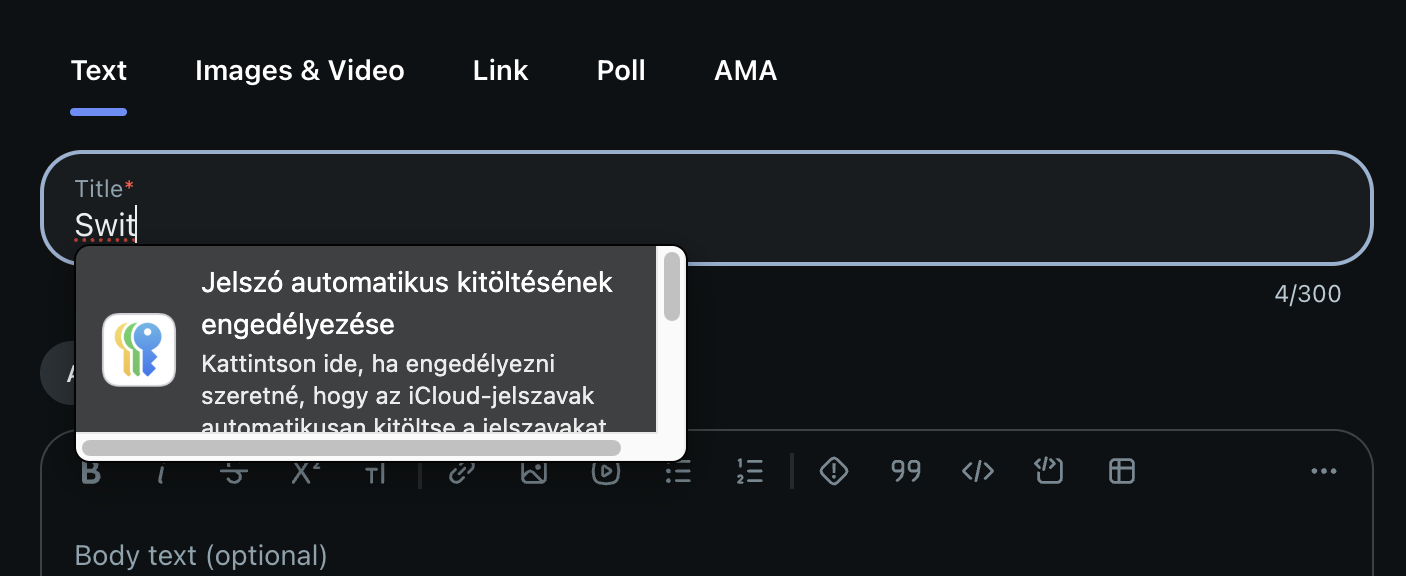Screen dimensions: 1406x576
Task: Insert a quote block
Action: [x=906, y=471]
